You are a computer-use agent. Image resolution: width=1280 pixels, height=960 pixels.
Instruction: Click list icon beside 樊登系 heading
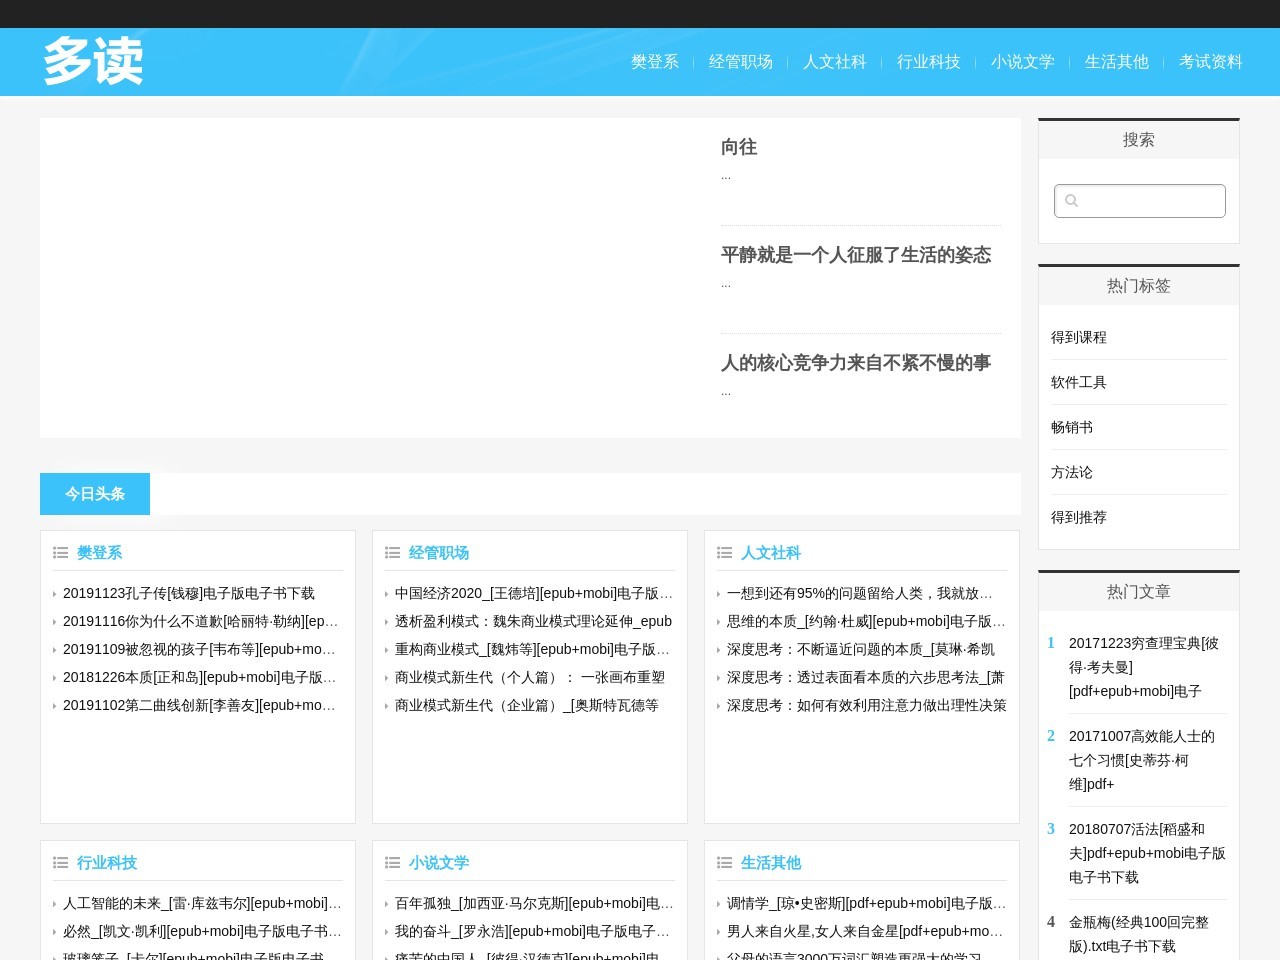(61, 553)
